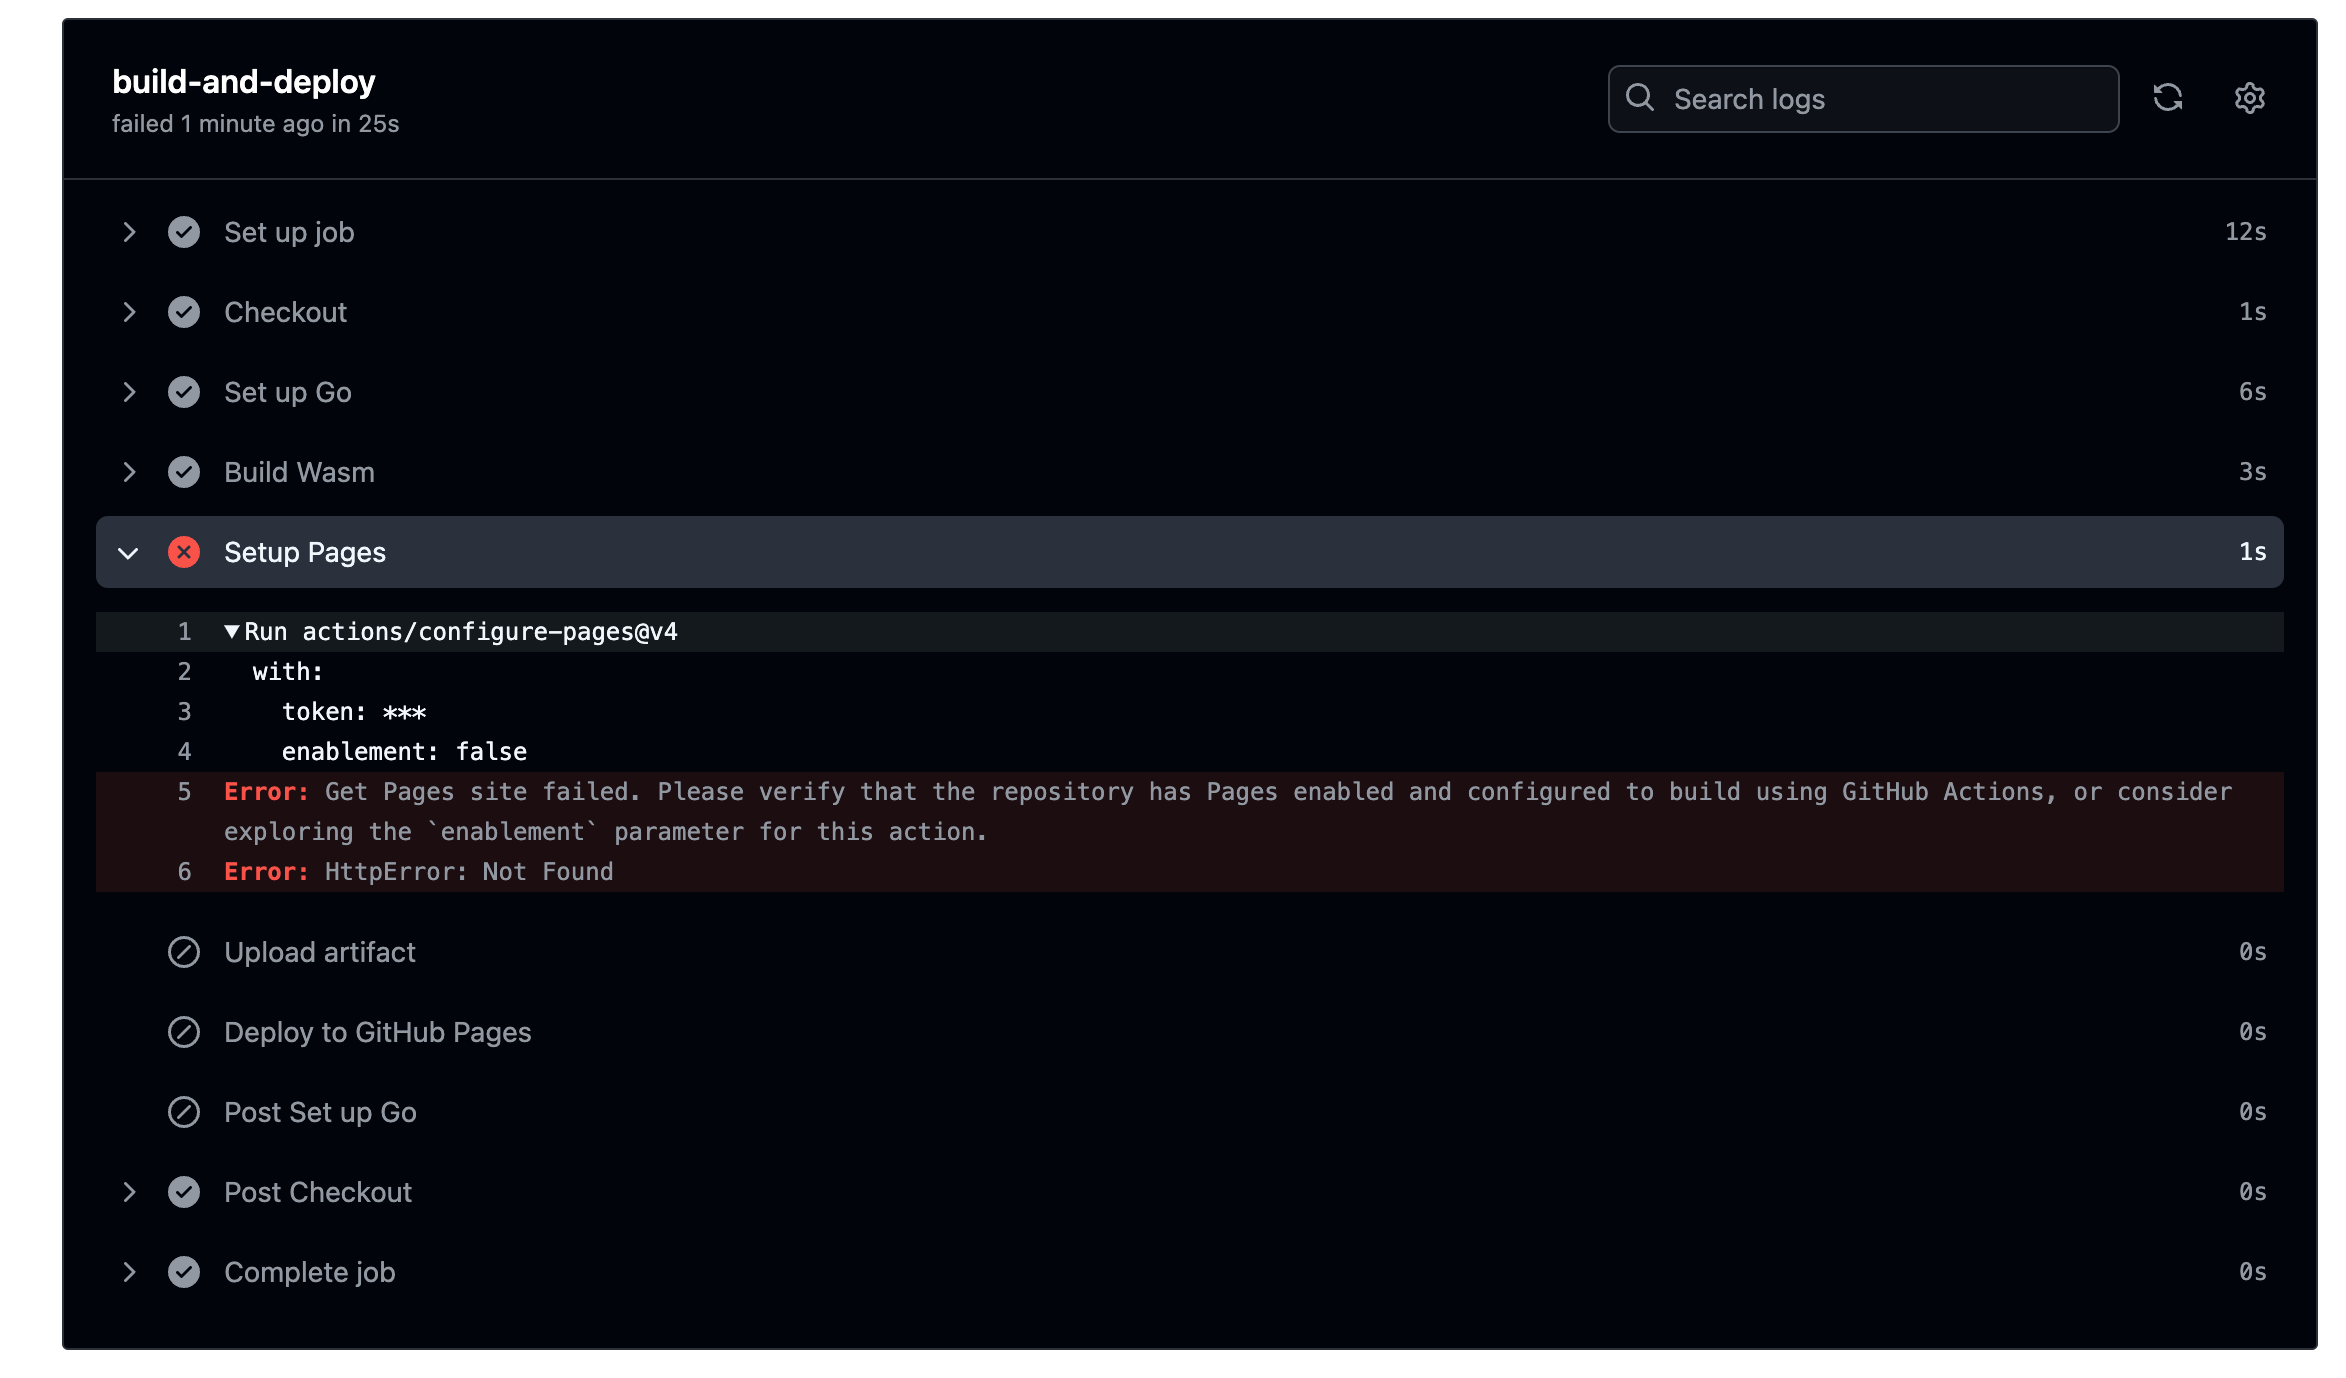Click the 1s duration of Setup Pages
Screen dimensions: 2346x1378
[2252, 552]
